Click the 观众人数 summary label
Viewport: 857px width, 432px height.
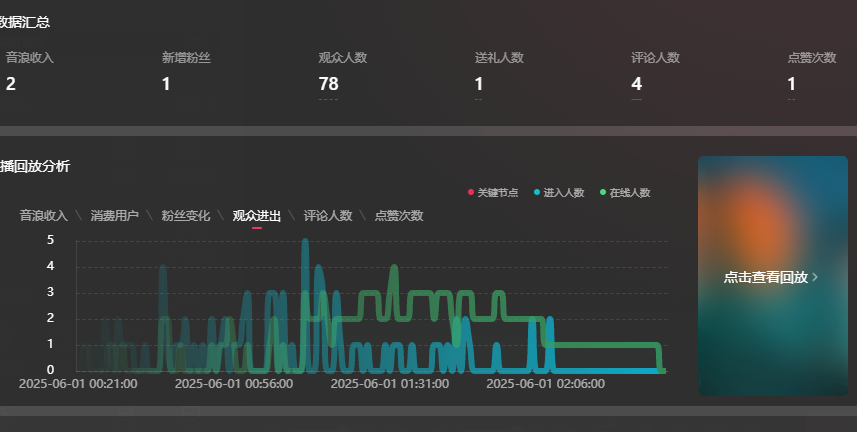point(343,57)
